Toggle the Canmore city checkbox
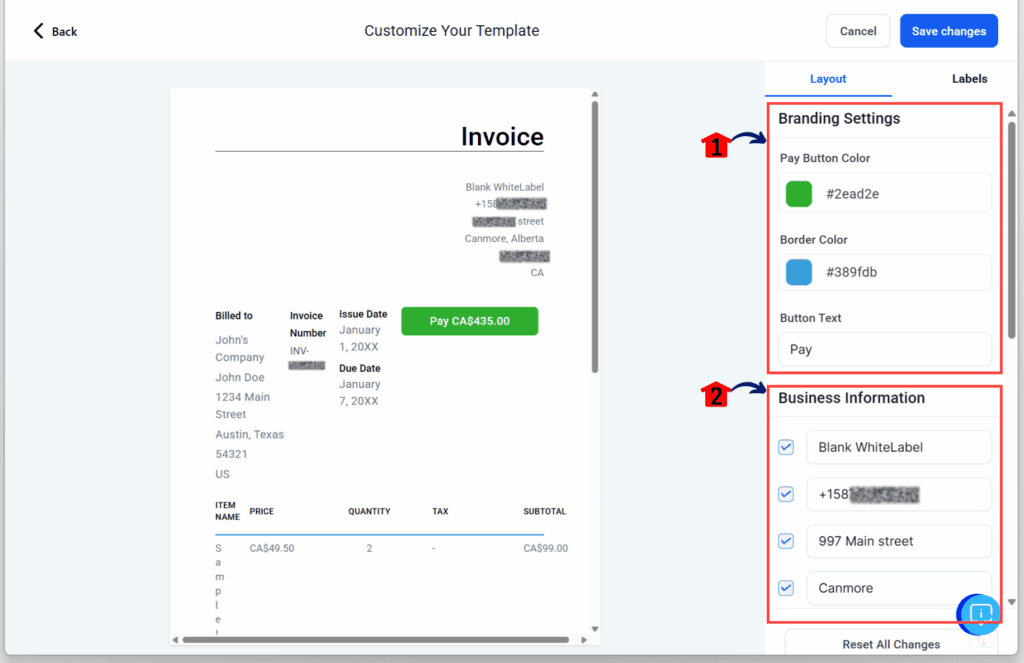This screenshot has height=663, width=1024. coord(786,588)
